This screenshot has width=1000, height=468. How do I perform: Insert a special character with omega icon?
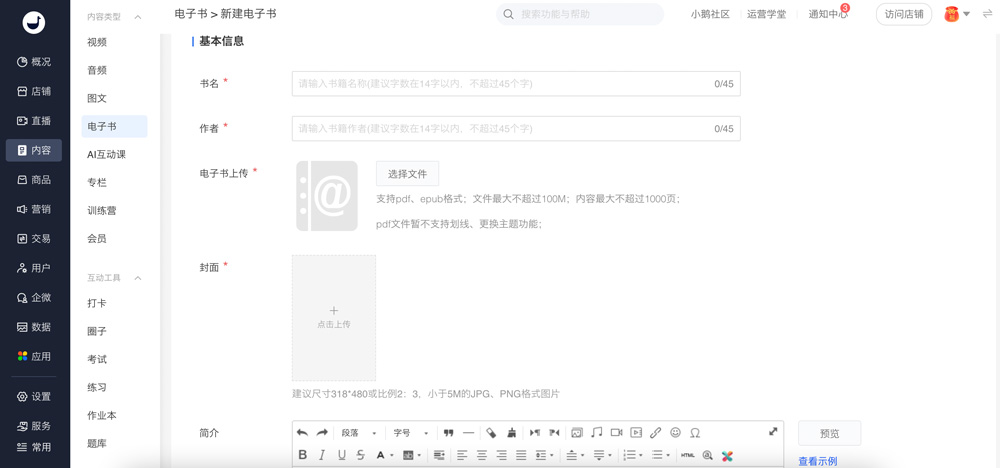695,433
